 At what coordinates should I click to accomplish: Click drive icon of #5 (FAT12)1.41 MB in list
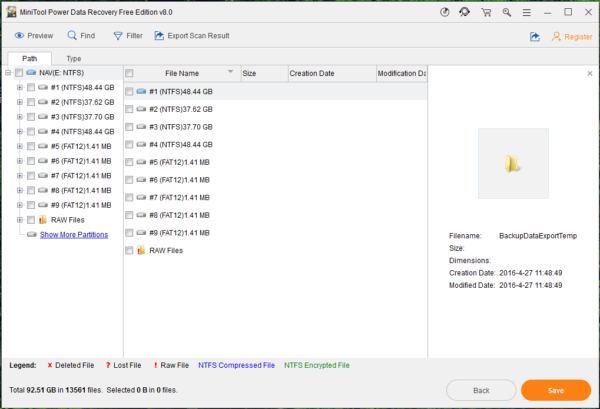tap(141, 162)
